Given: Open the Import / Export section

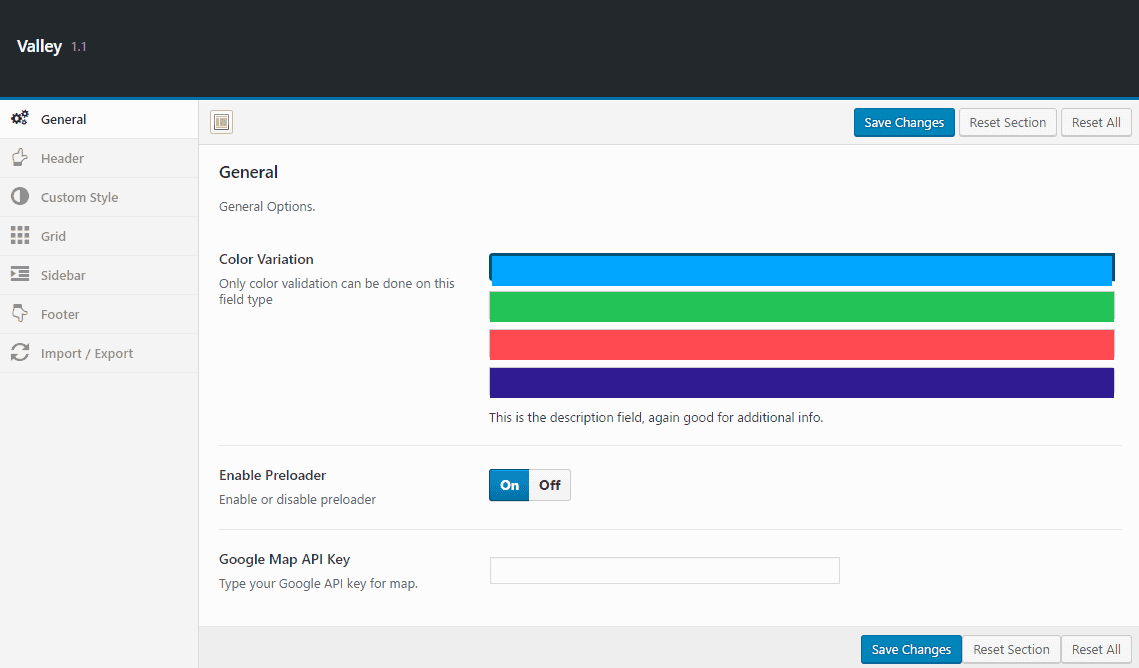Looking at the screenshot, I should [x=86, y=353].
